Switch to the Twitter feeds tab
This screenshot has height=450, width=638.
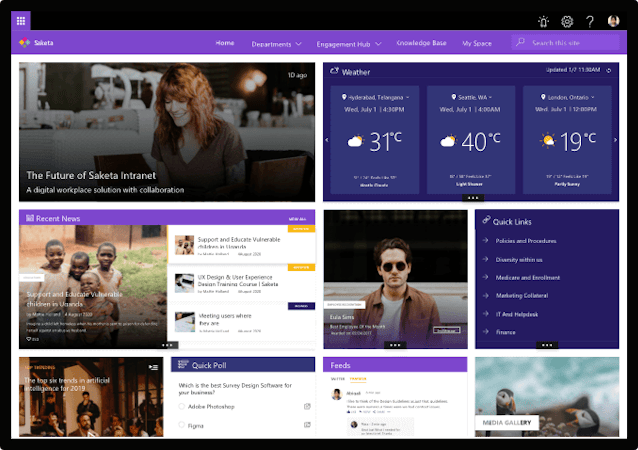pos(338,379)
